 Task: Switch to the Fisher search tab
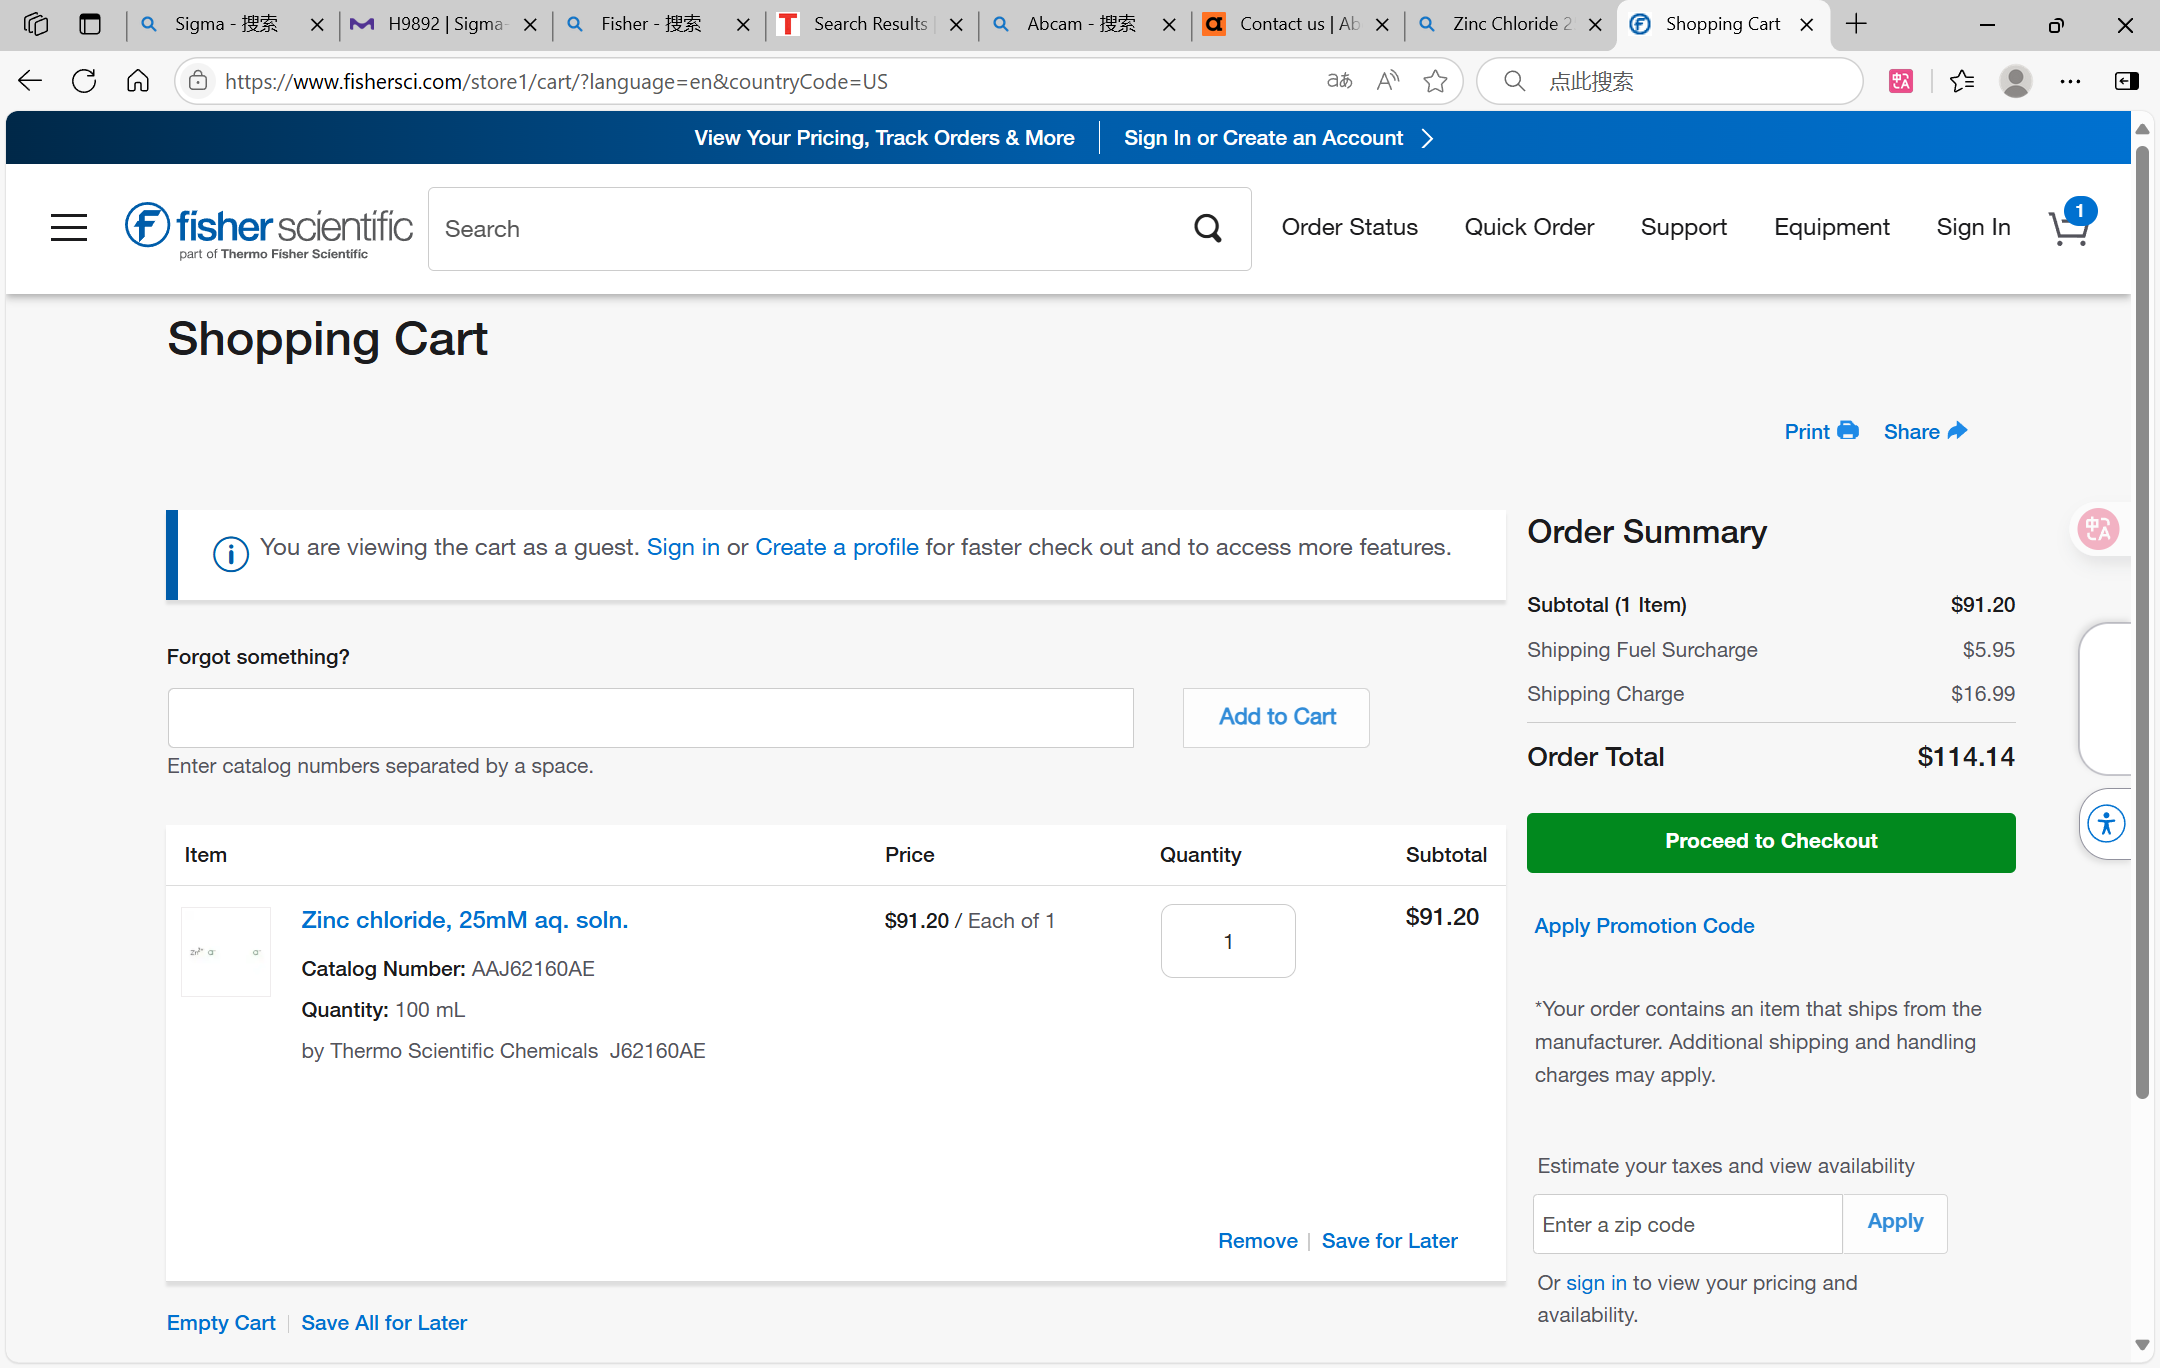click(657, 24)
